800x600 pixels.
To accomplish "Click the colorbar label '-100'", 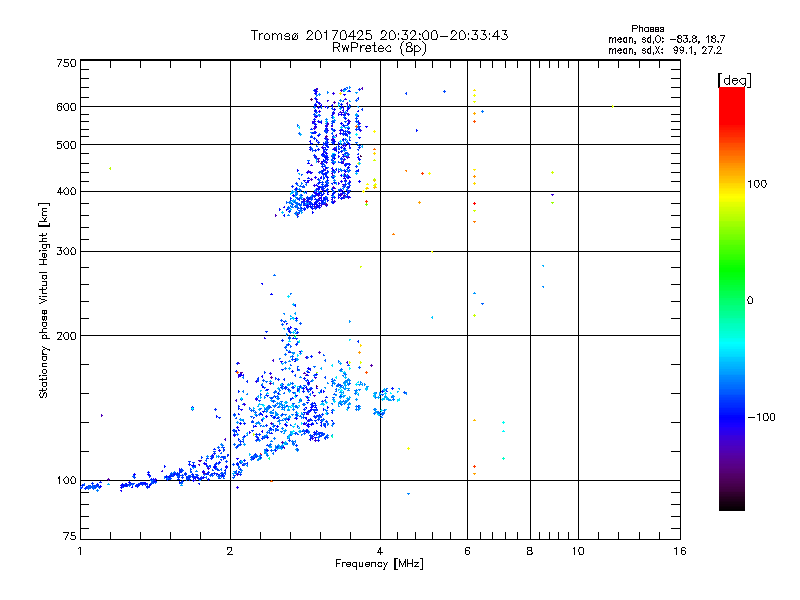I will click(761, 417).
